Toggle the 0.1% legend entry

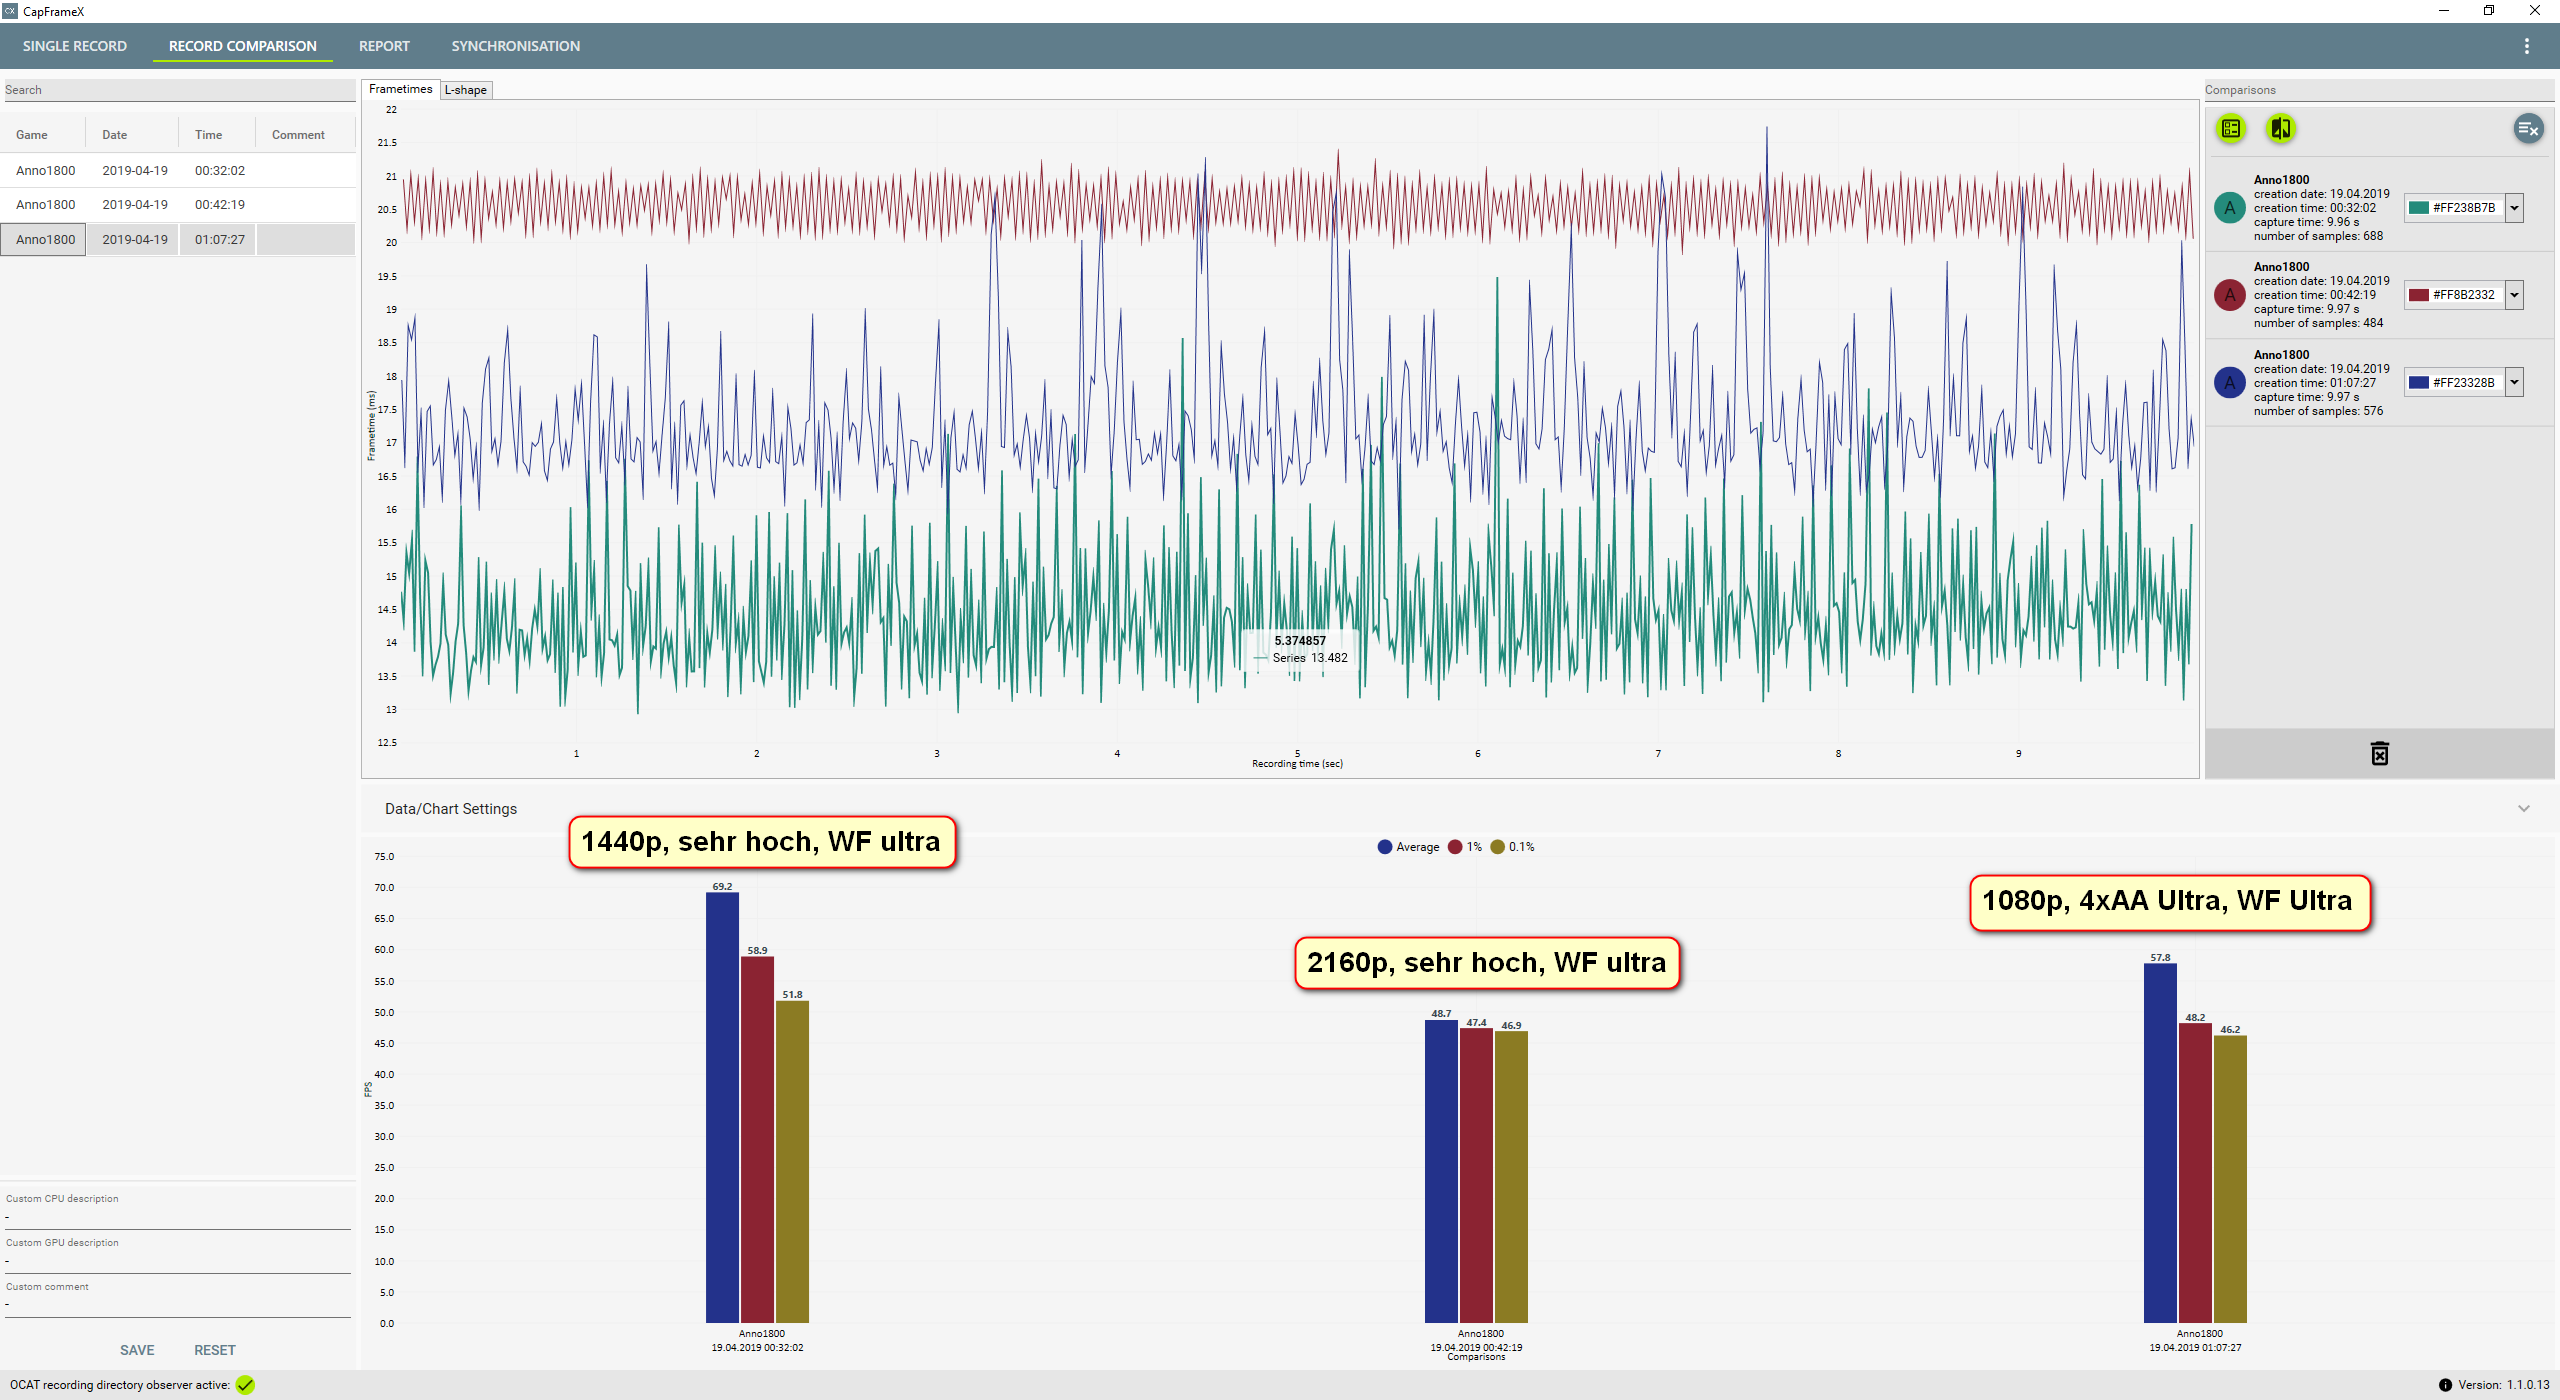(1512, 847)
